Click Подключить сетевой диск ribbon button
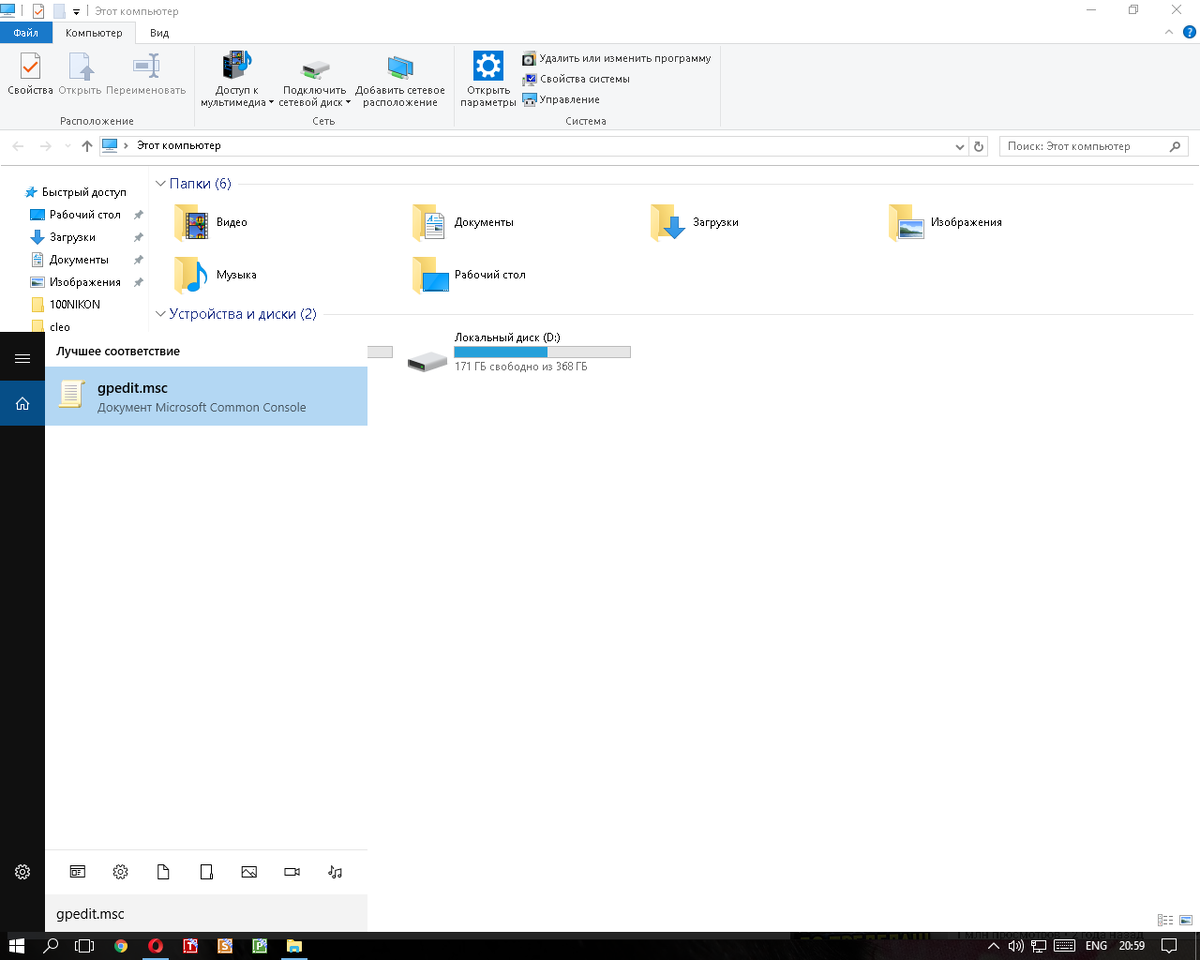 pos(314,82)
